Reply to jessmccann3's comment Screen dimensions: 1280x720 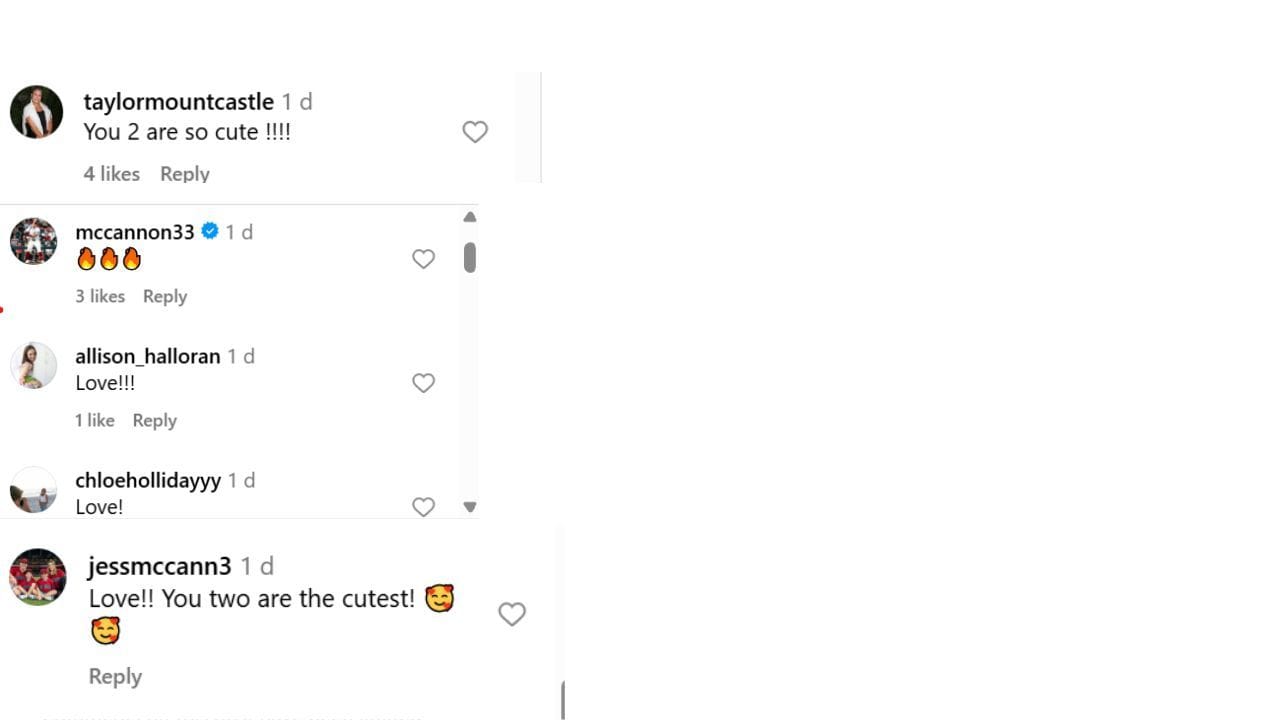tap(115, 676)
